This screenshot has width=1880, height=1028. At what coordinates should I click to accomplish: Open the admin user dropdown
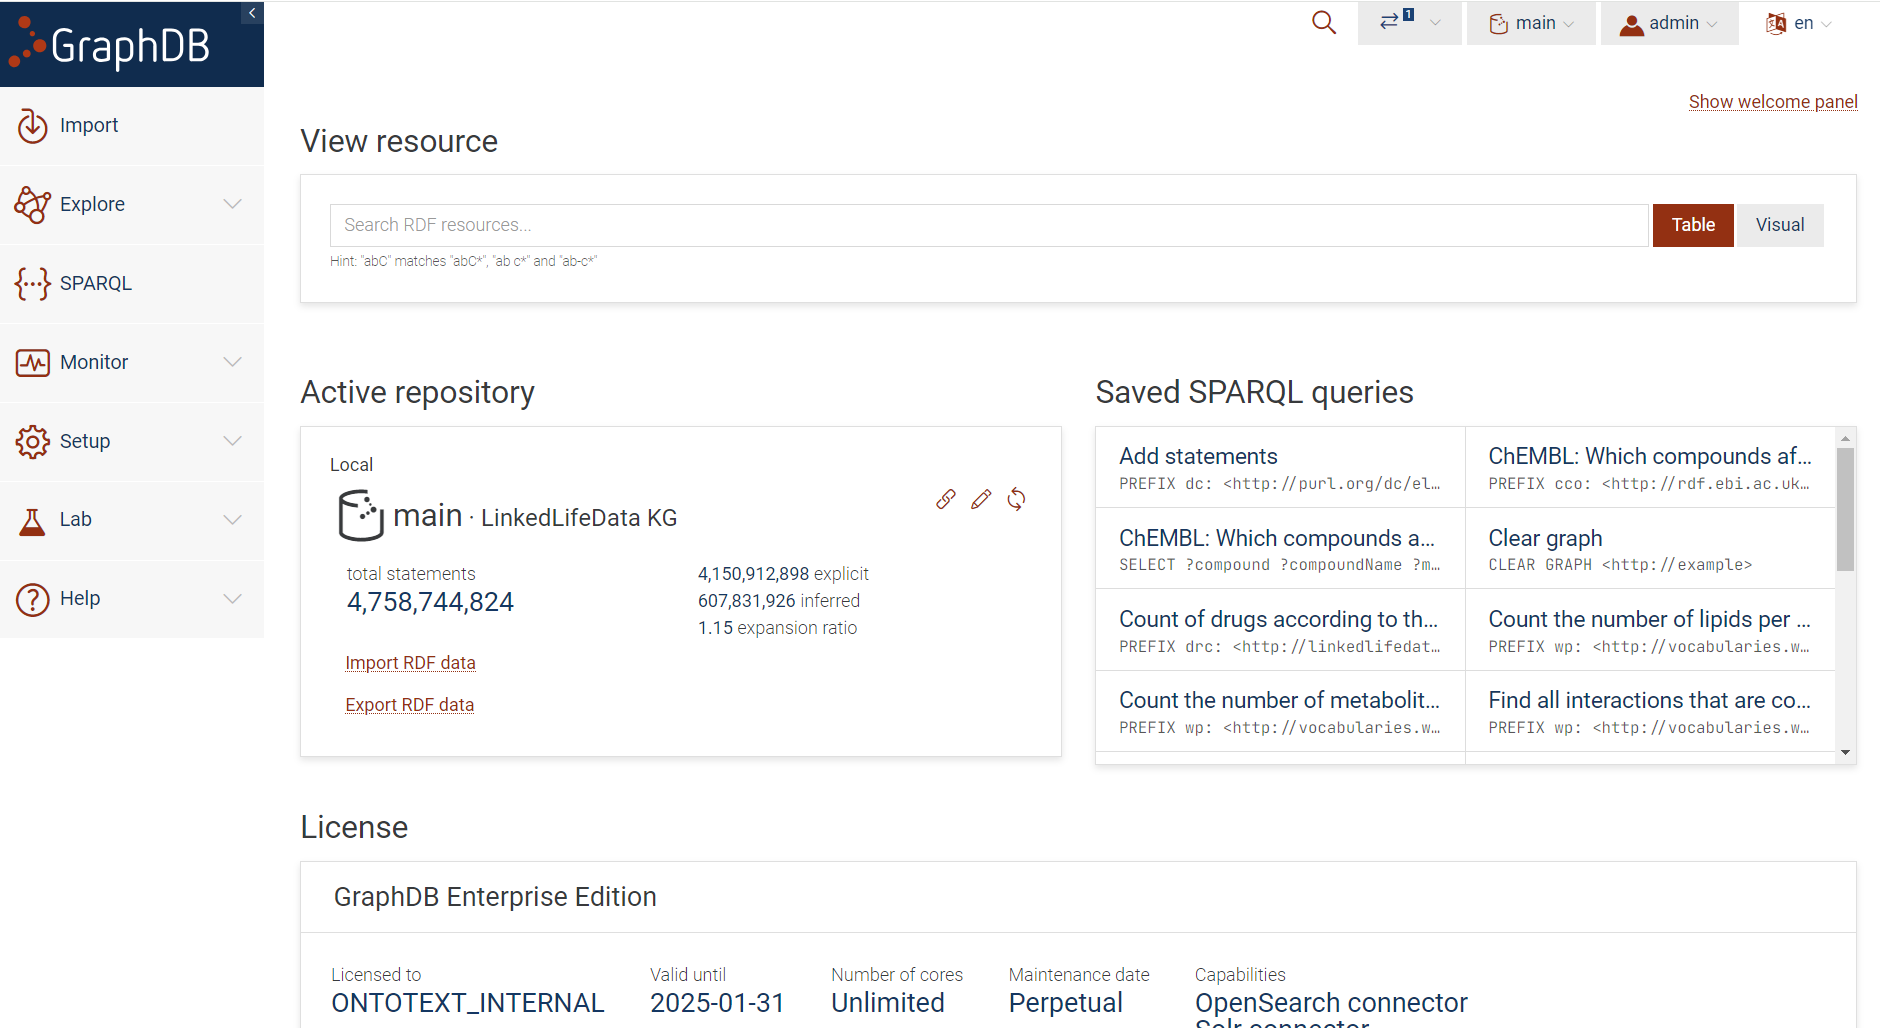(x=1669, y=23)
